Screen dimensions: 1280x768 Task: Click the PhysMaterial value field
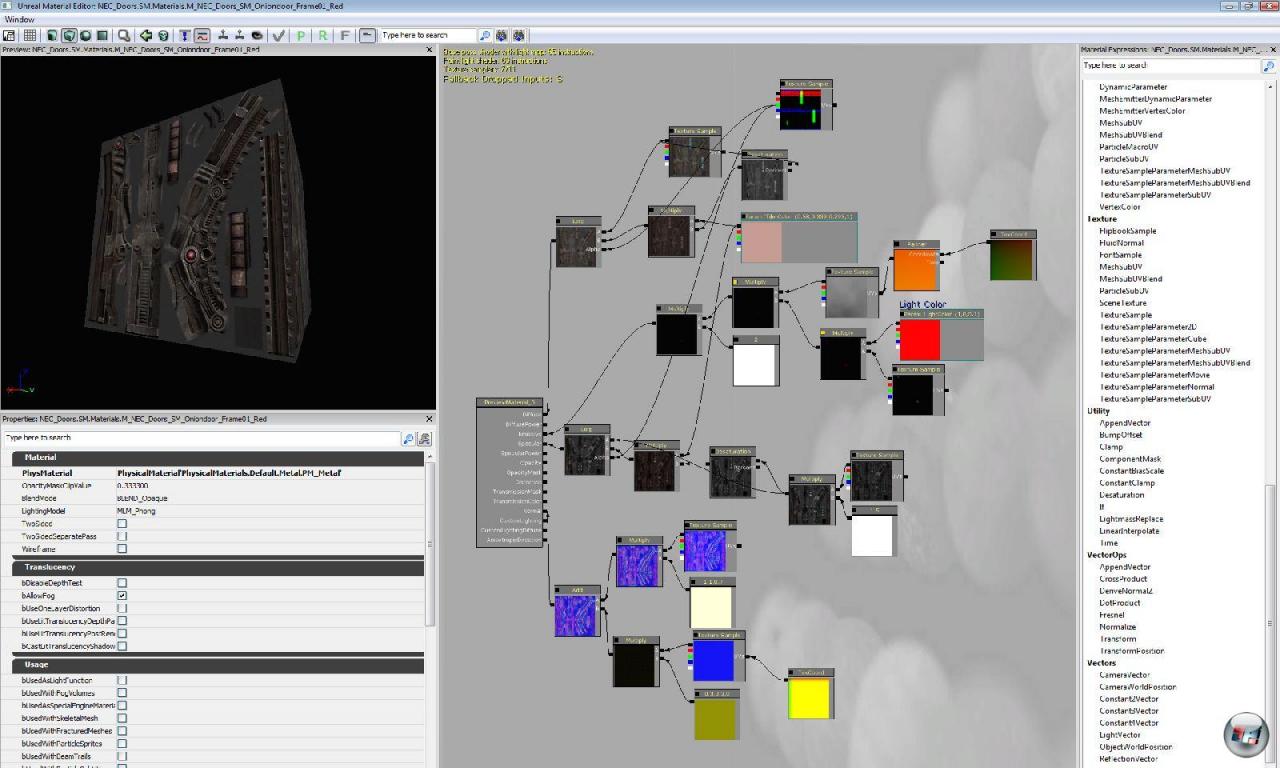tap(270, 473)
